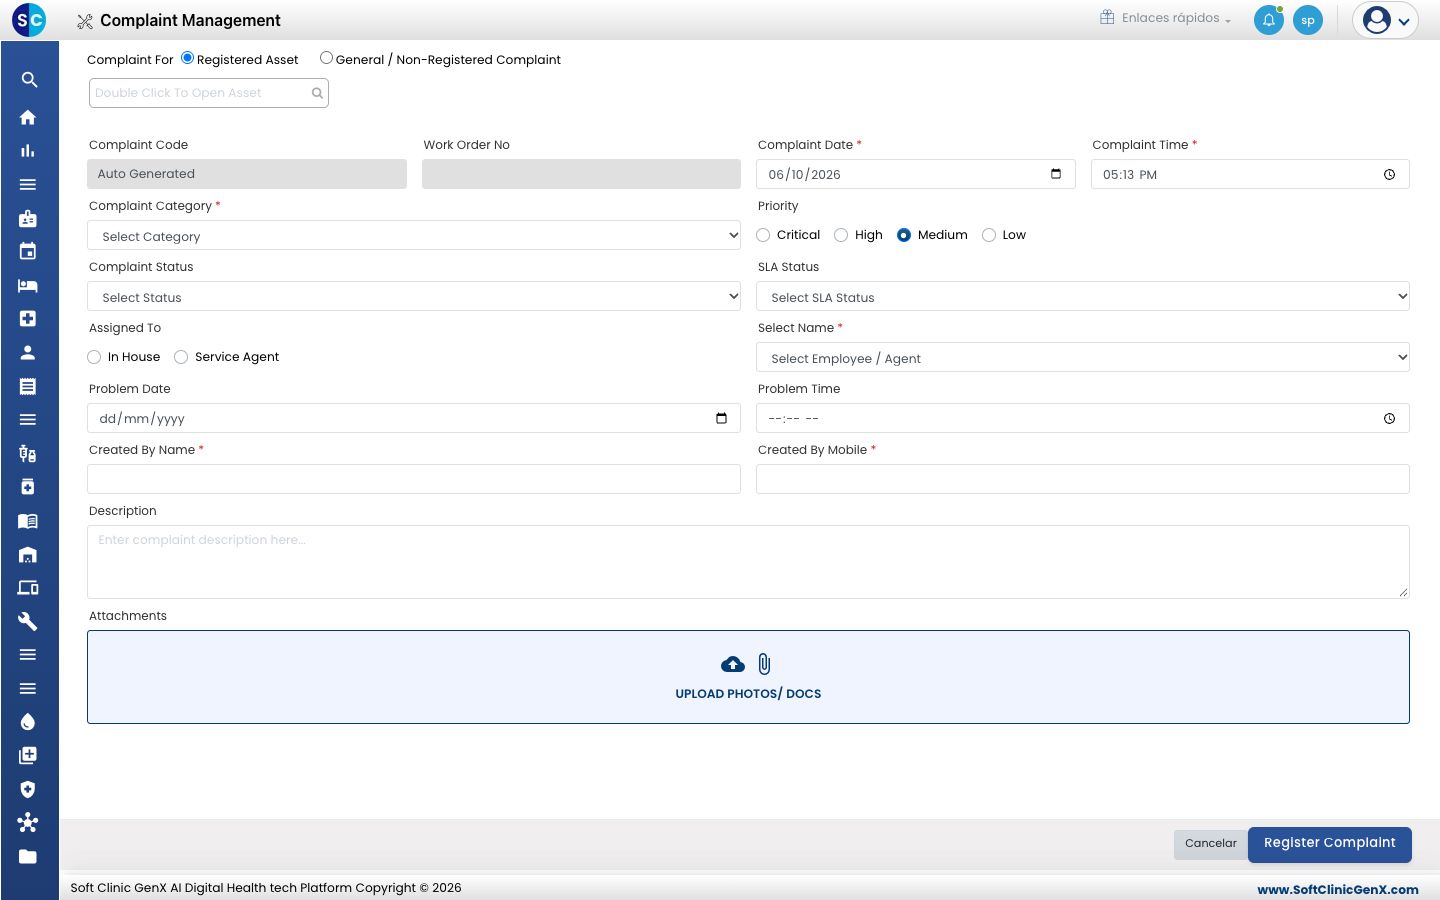Set priority to High
This screenshot has height=900, width=1440.
[841, 235]
